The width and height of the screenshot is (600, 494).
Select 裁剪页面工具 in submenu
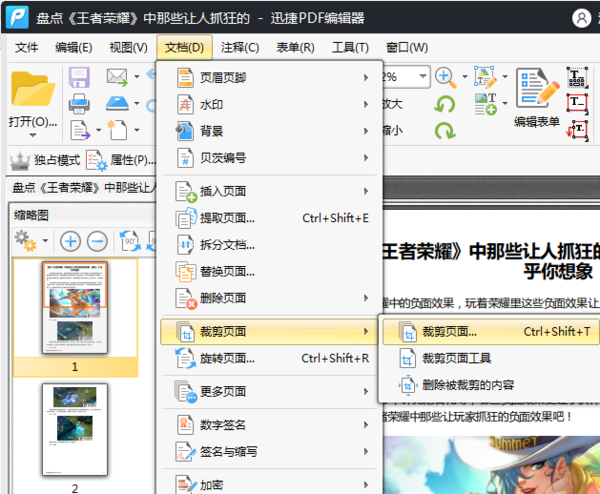(x=491, y=359)
